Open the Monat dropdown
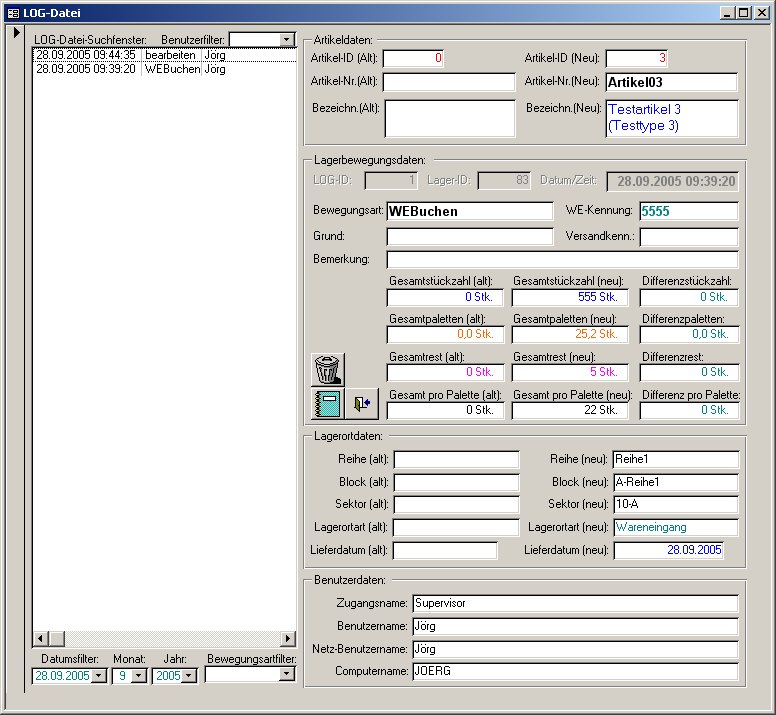776x715 pixels. click(x=140, y=675)
